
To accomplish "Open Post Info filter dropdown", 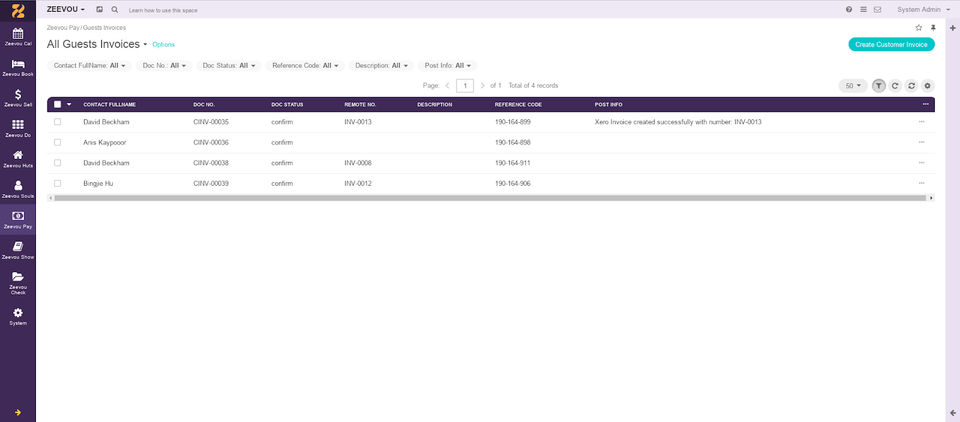I will pyautogui.click(x=448, y=66).
